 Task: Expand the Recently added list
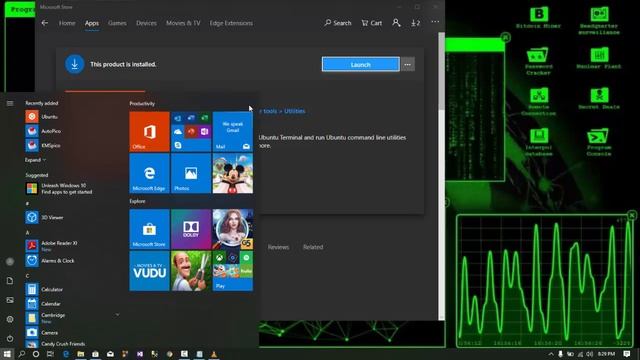pos(35,160)
